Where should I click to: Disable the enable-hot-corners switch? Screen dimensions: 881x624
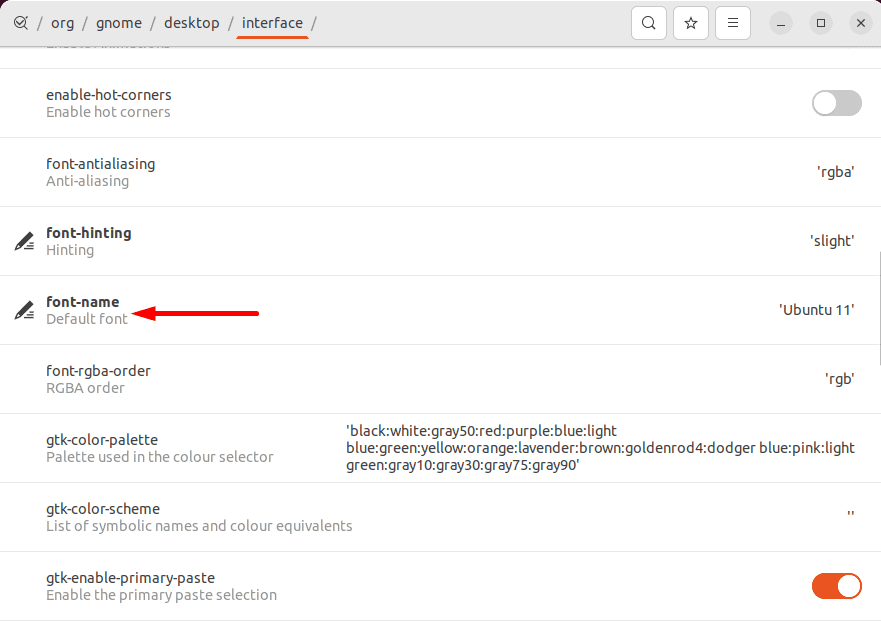pyautogui.click(x=836, y=103)
